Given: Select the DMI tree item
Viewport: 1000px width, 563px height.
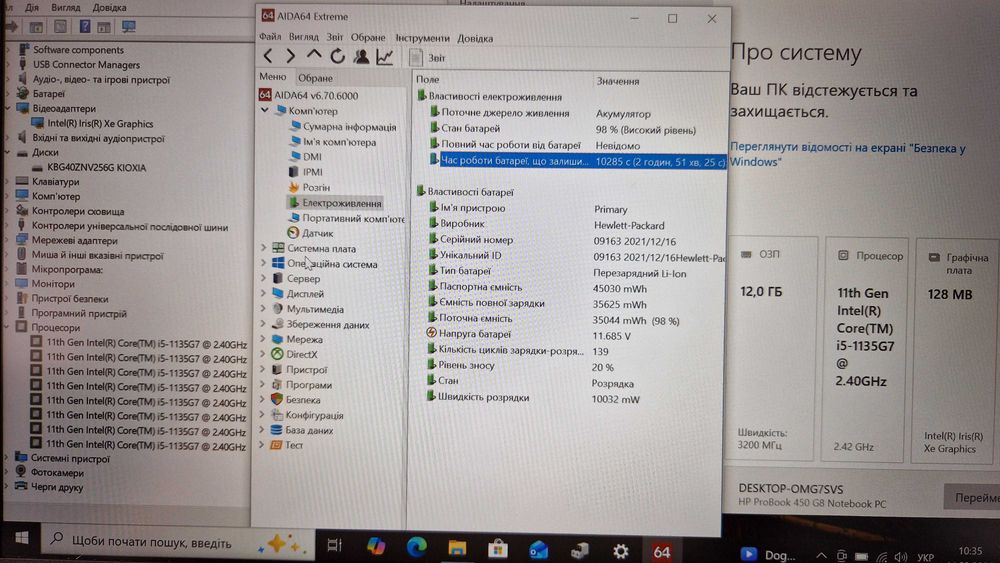Looking at the screenshot, I should [305, 156].
